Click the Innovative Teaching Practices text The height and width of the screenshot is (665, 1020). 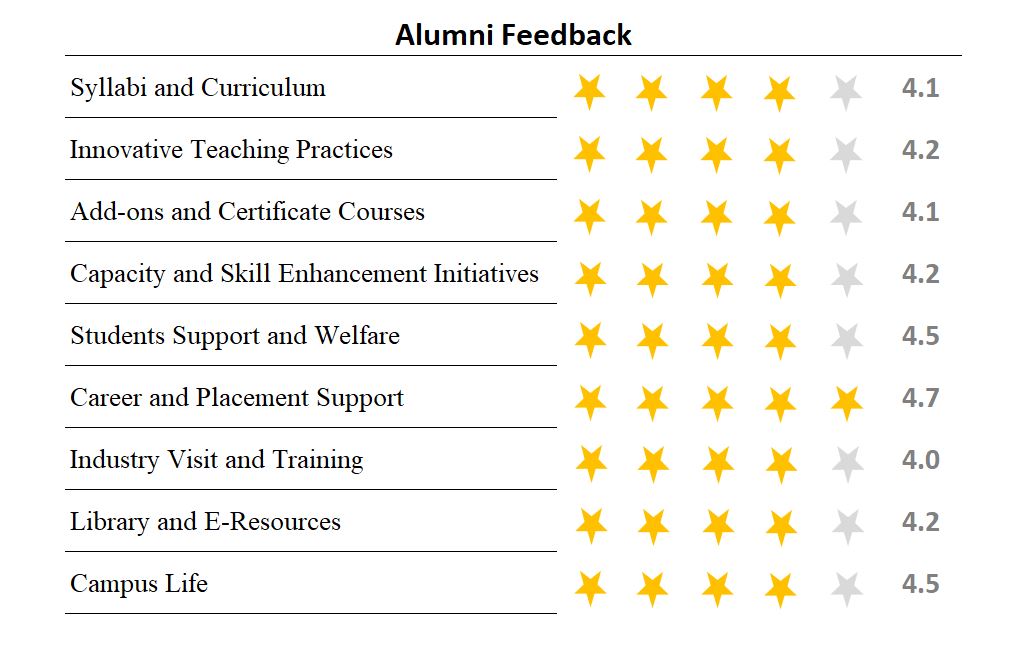[231, 150]
